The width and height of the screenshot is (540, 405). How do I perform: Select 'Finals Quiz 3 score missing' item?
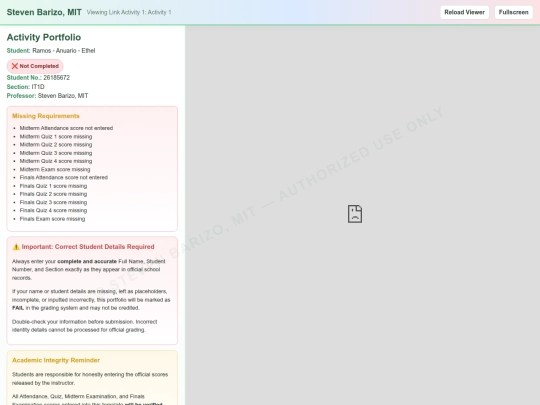53,202
